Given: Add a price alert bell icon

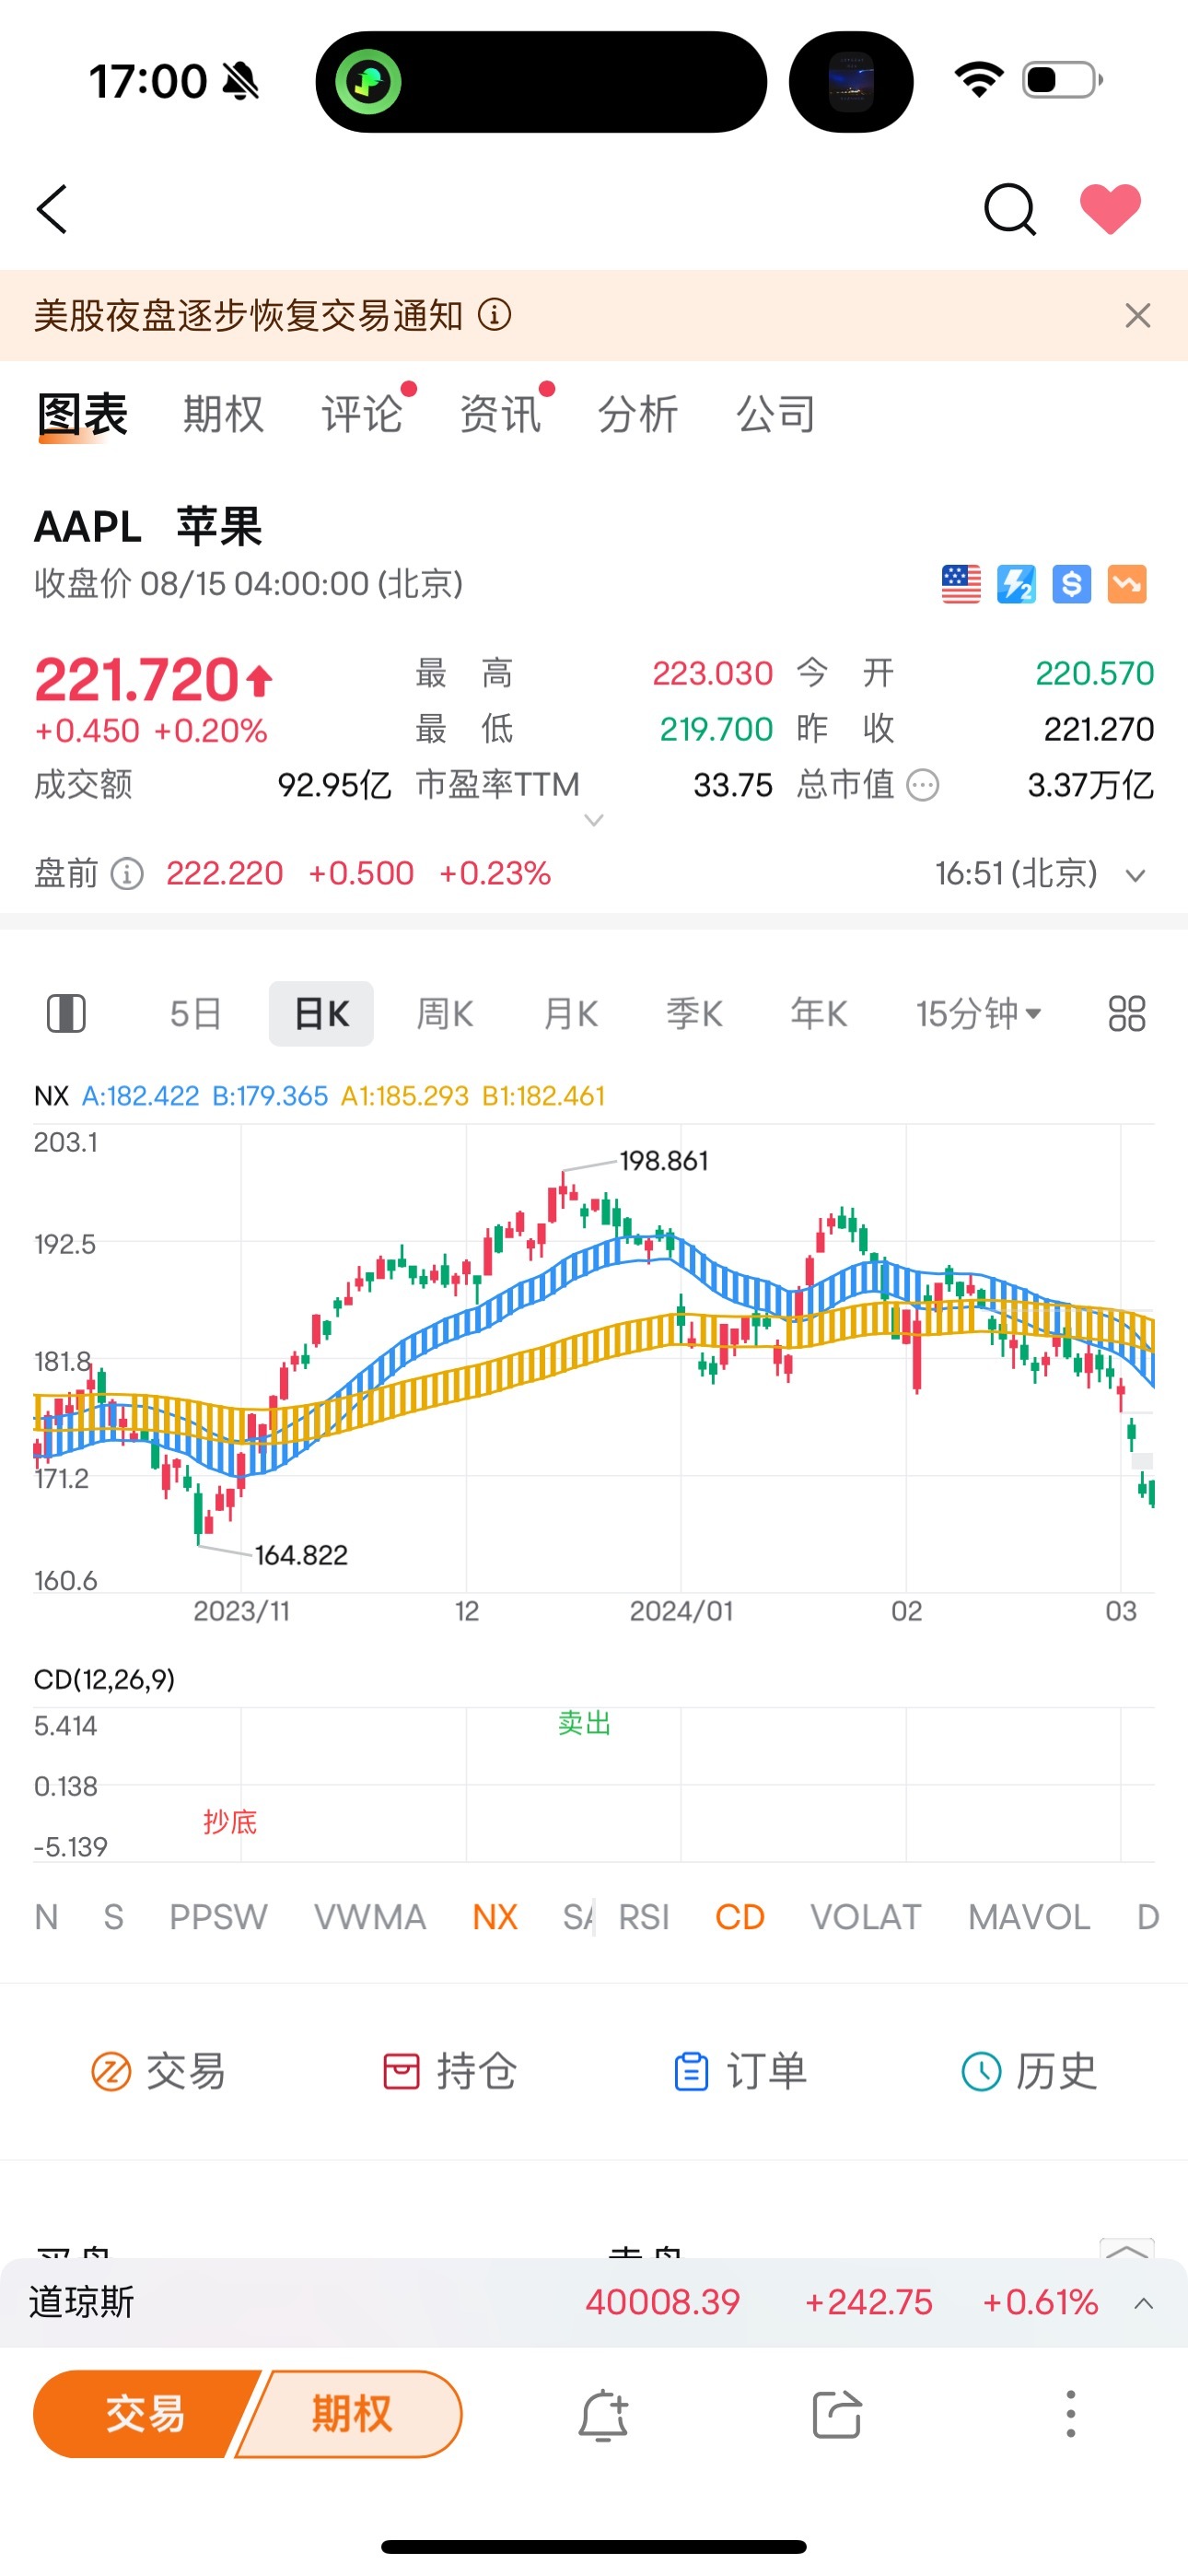Looking at the screenshot, I should click(x=603, y=2415).
